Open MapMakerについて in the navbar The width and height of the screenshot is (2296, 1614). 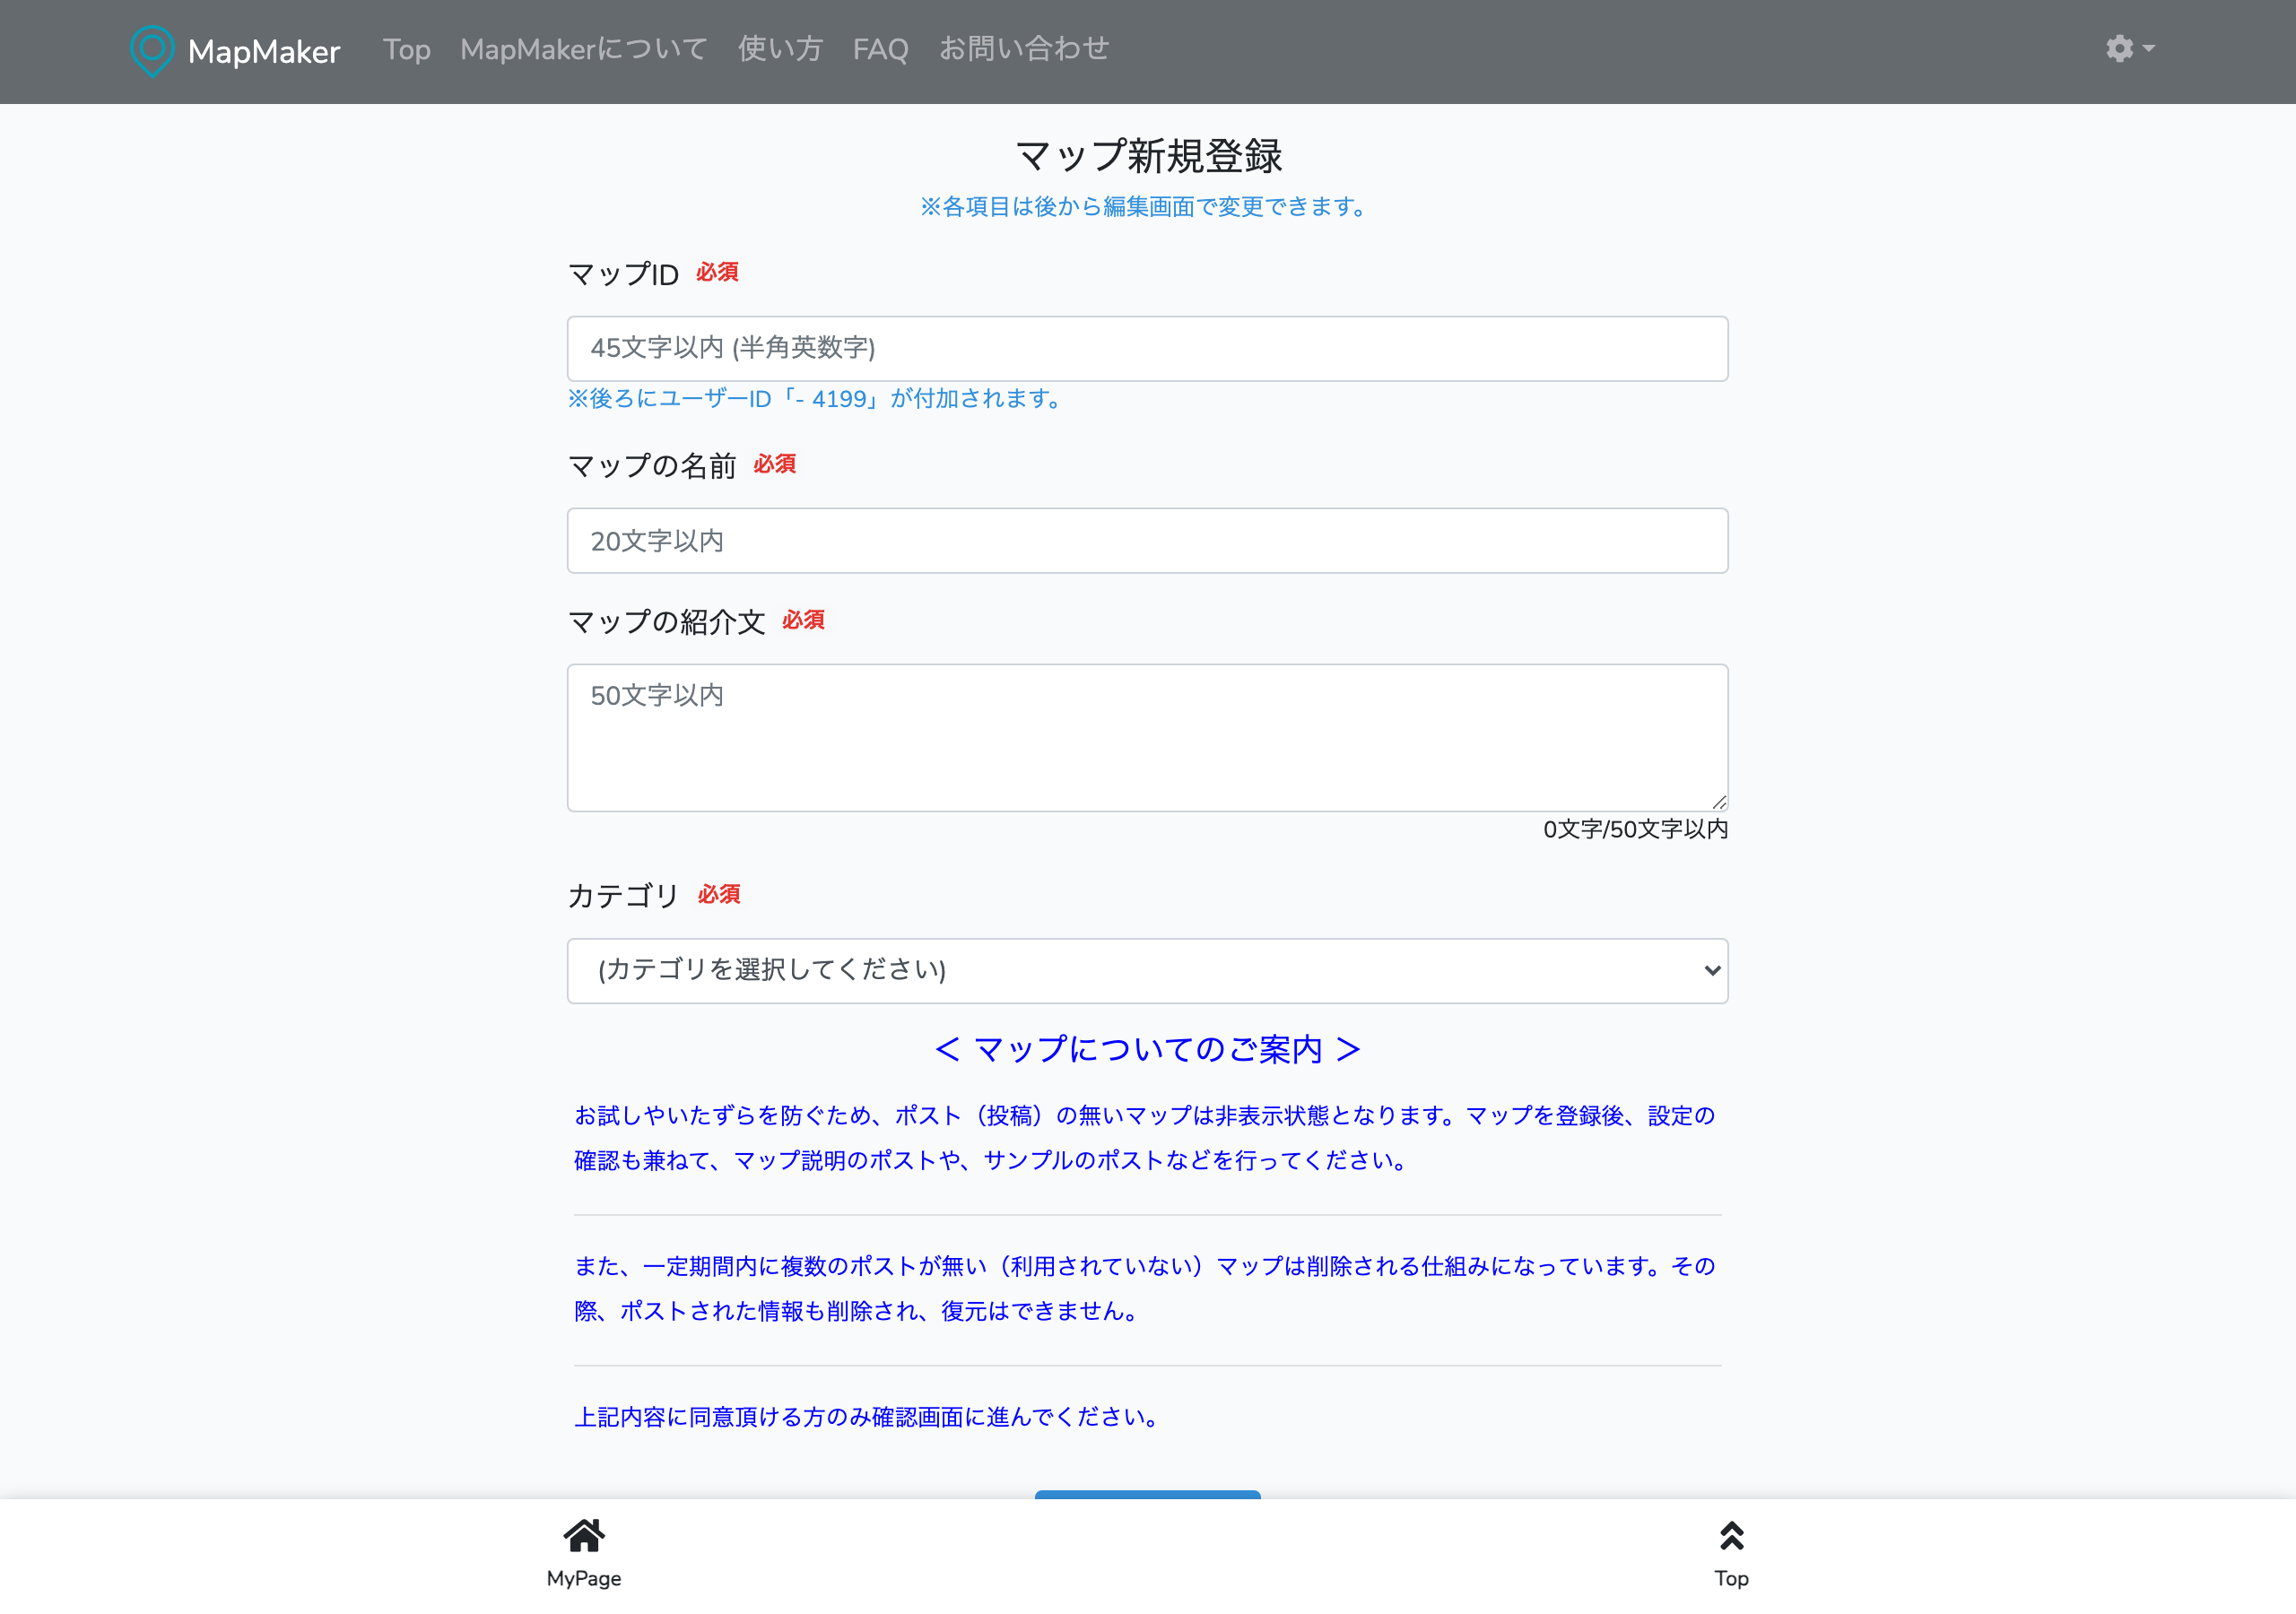pos(584,49)
